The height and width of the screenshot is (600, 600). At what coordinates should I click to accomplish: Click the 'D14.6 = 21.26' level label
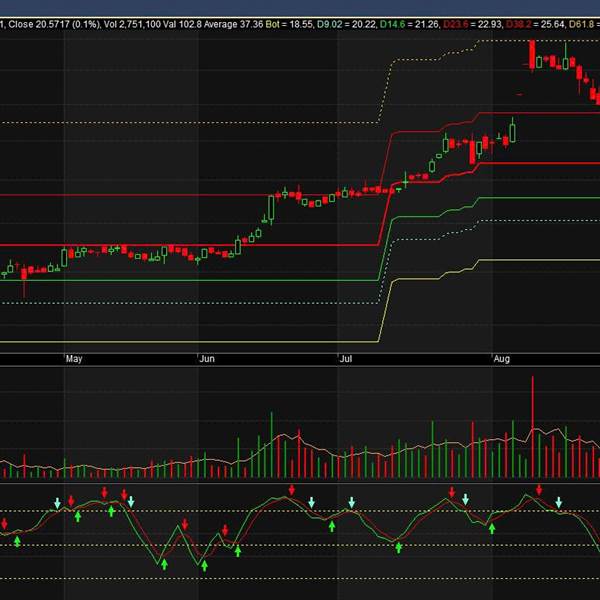click(409, 24)
